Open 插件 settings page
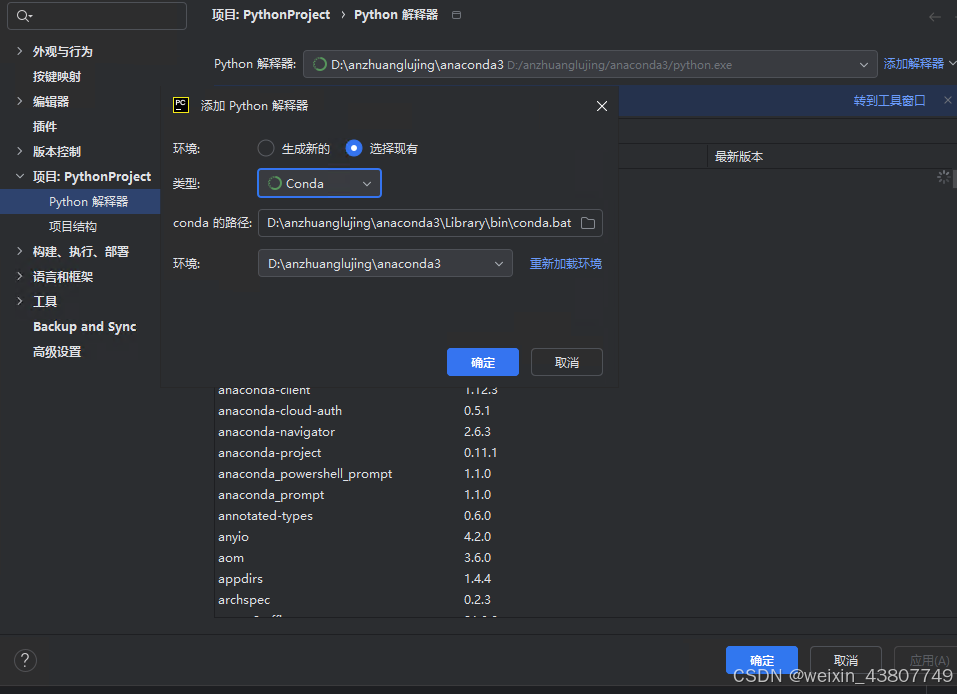This screenshot has height=694, width=957. click(45, 126)
